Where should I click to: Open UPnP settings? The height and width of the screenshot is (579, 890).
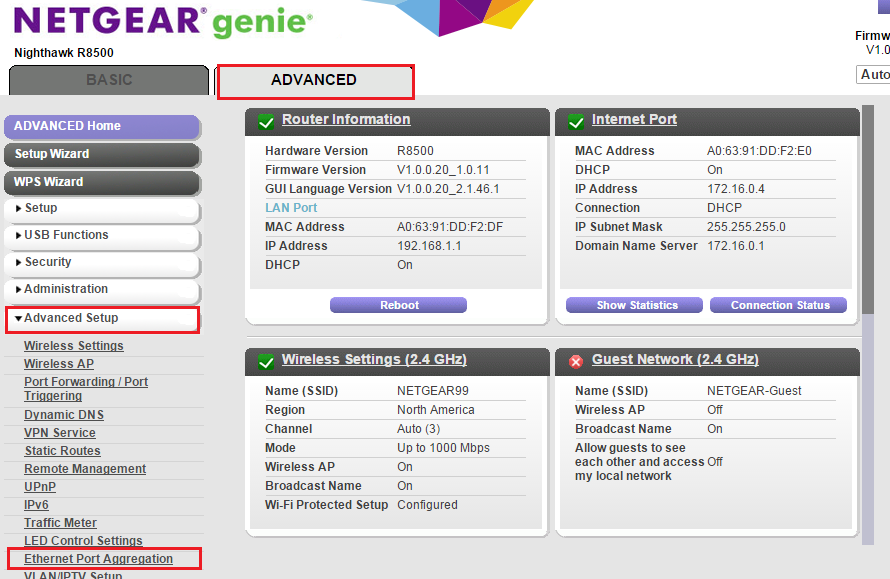[40, 487]
